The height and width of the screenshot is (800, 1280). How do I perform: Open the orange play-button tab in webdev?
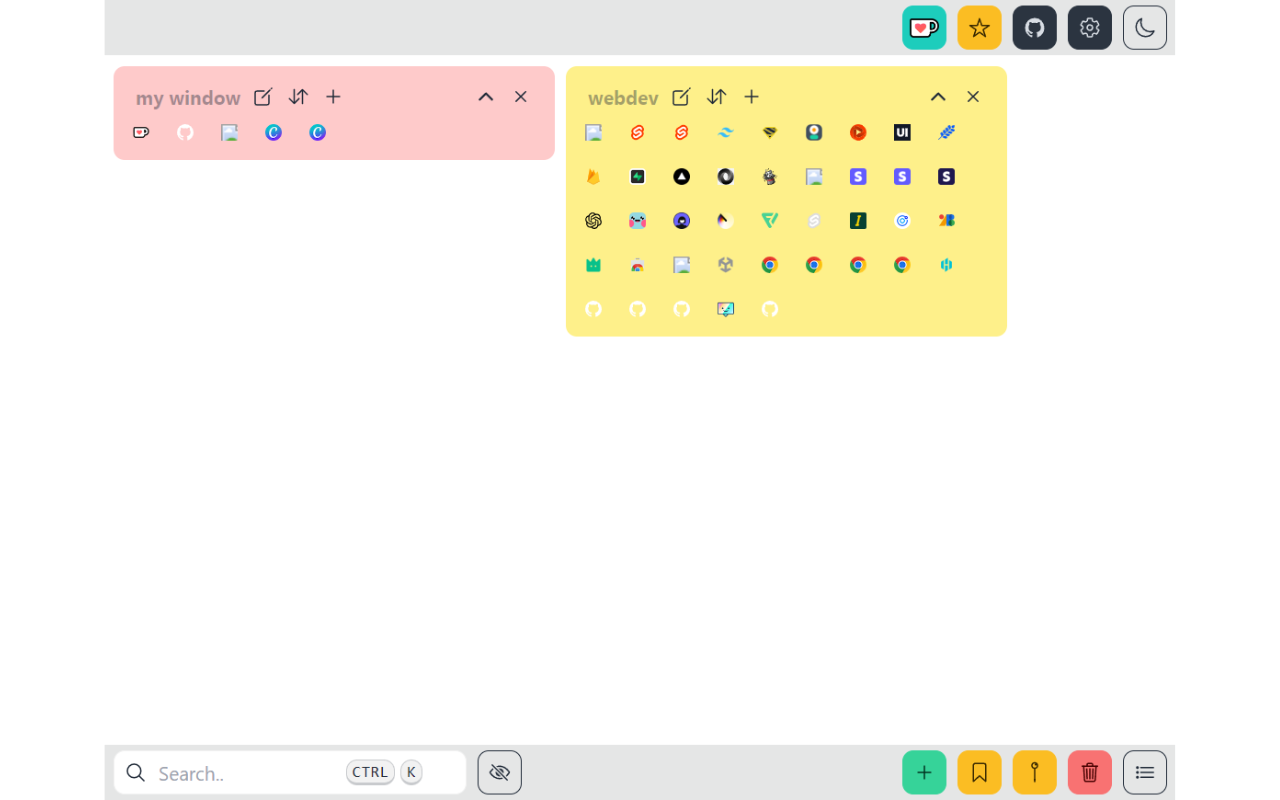click(858, 132)
